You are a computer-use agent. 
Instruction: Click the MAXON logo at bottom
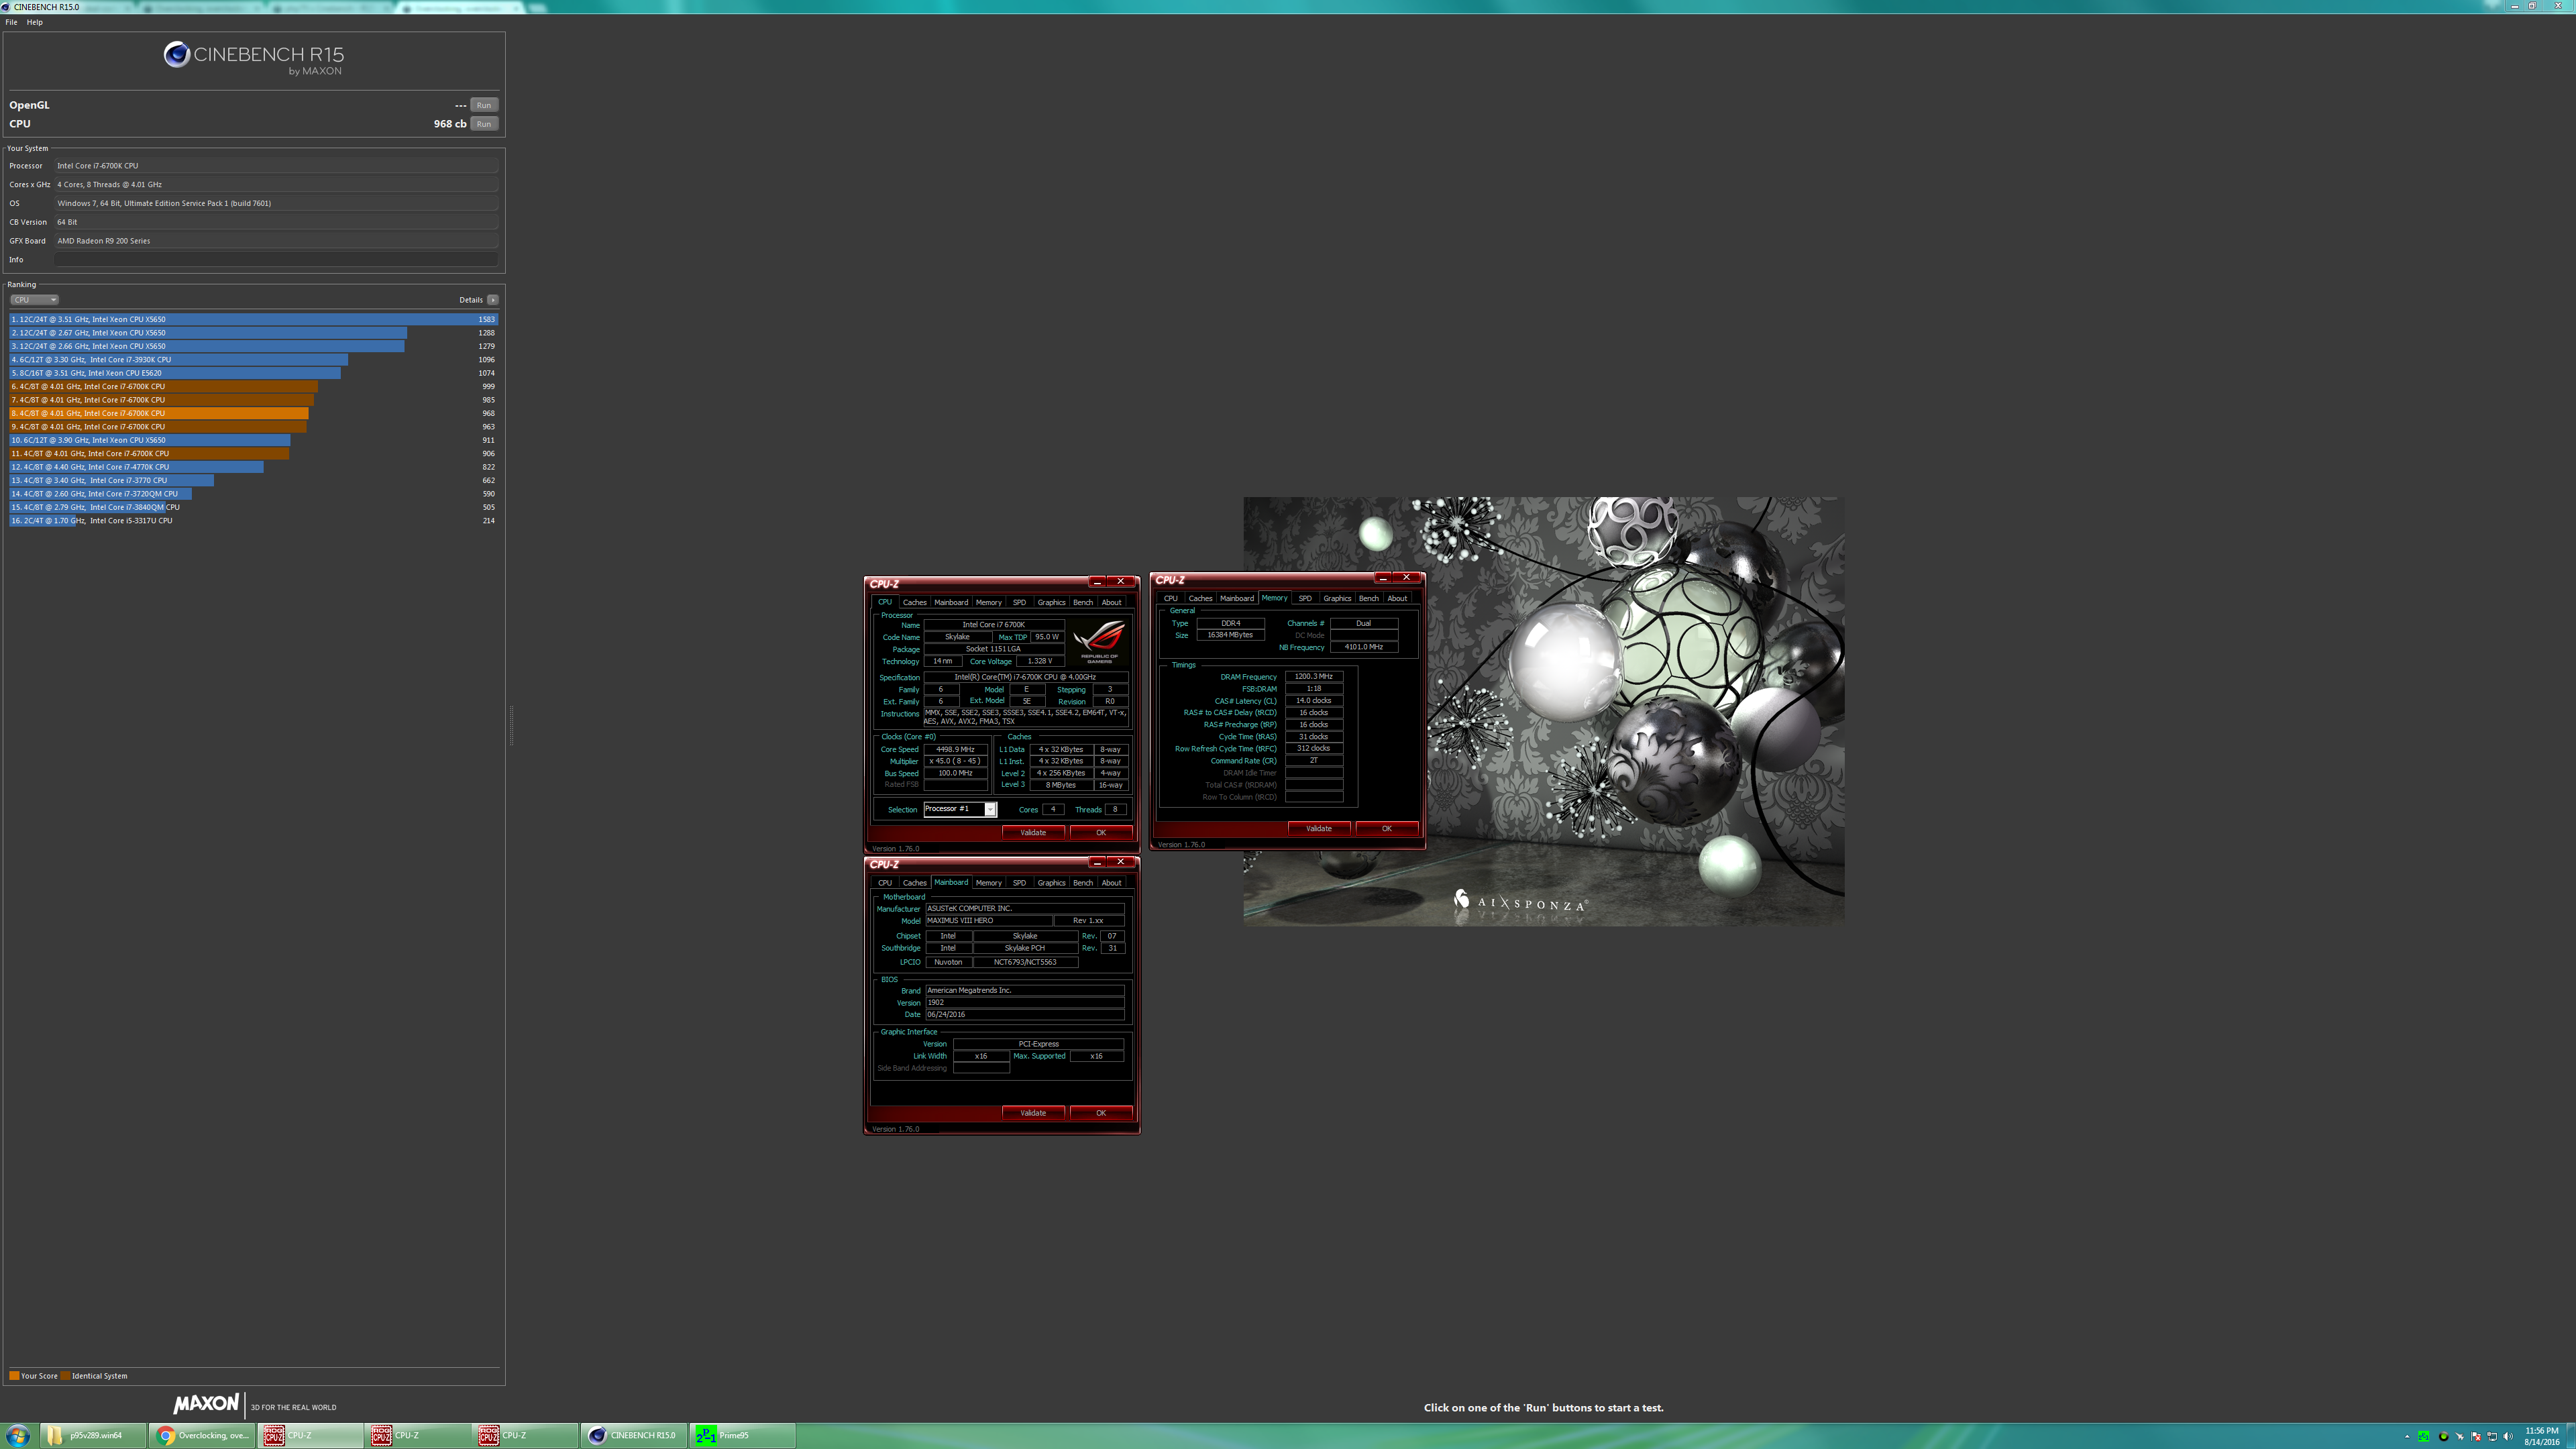click(207, 1404)
